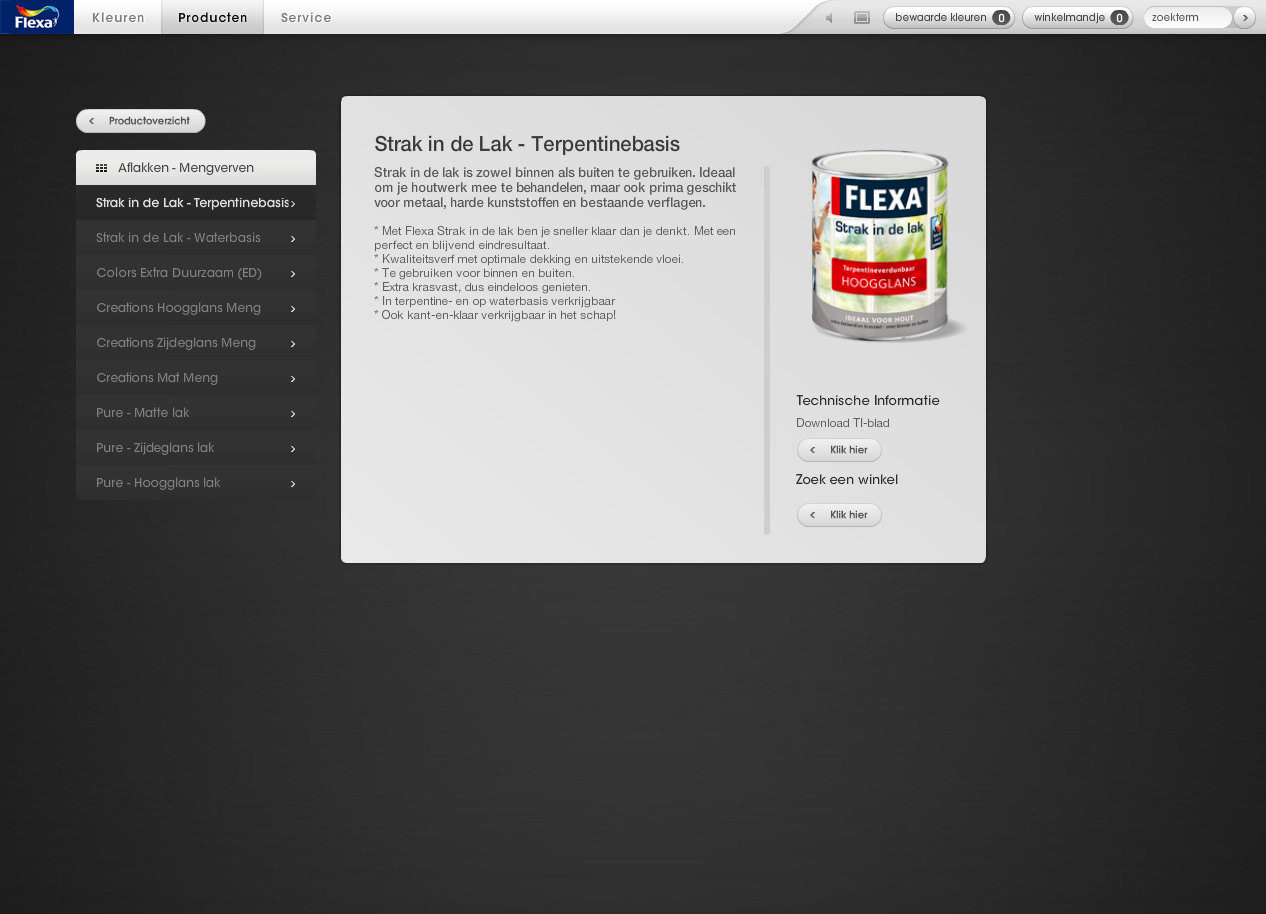The height and width of the screenshot is (914, 1266).
Task: Click the product title heading in main panel
Action: click(527, 144)
